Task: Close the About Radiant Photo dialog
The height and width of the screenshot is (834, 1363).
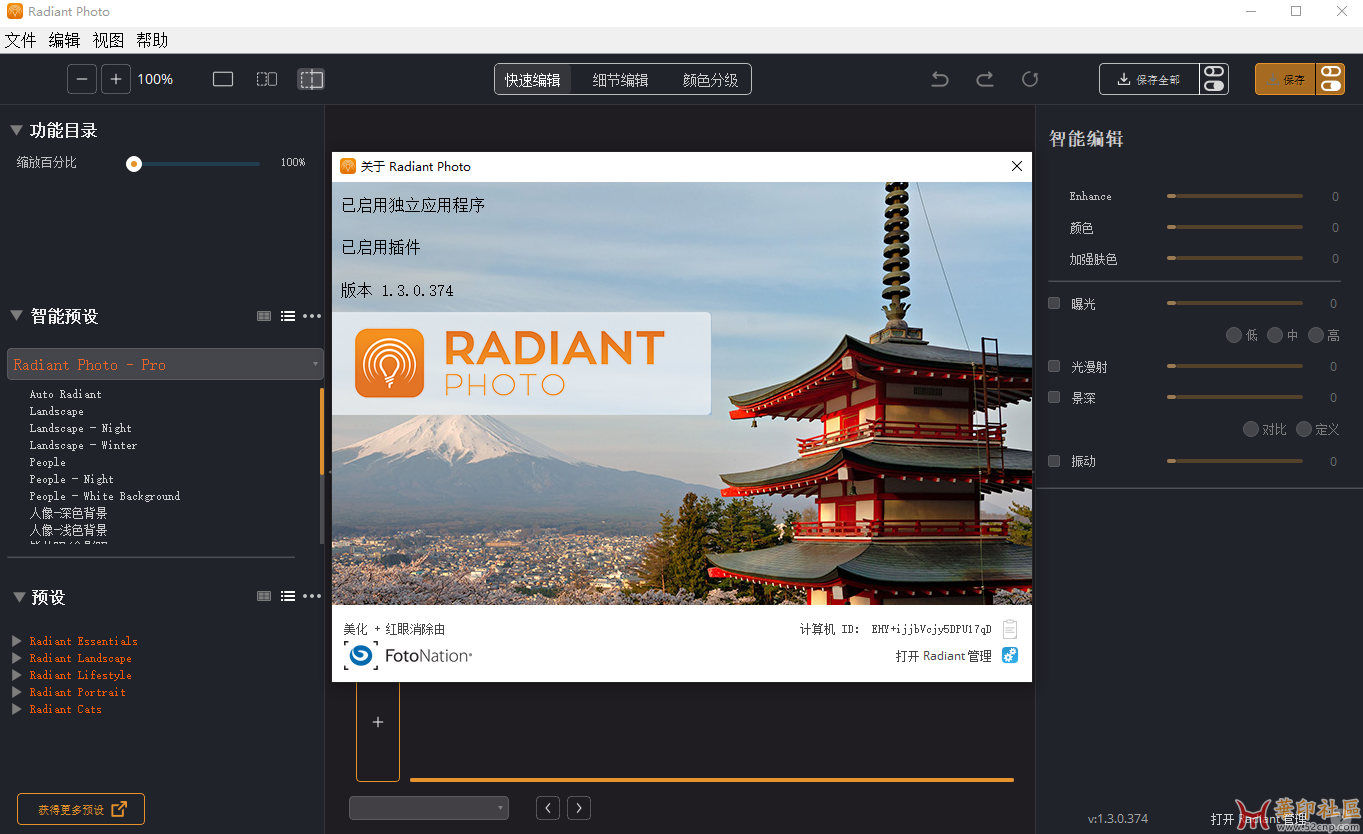Action: [1017, 166]
